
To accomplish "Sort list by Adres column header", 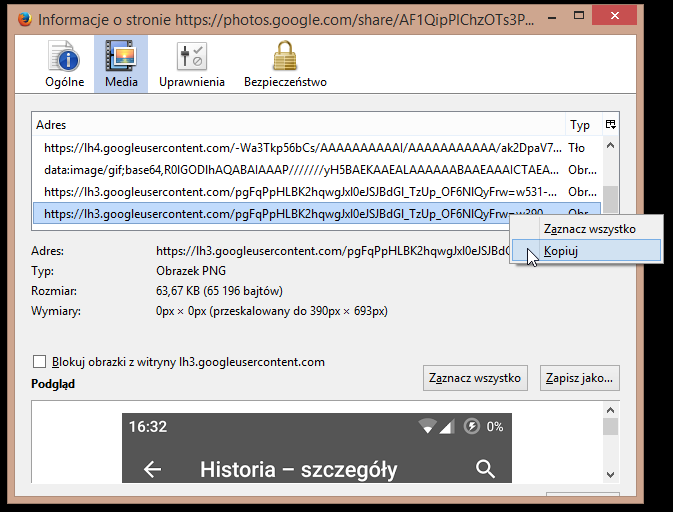I will point(298,125).
